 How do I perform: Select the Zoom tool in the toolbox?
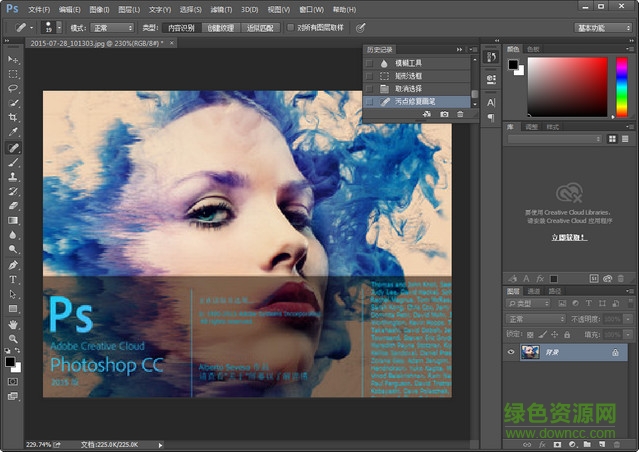coord(13,339)
